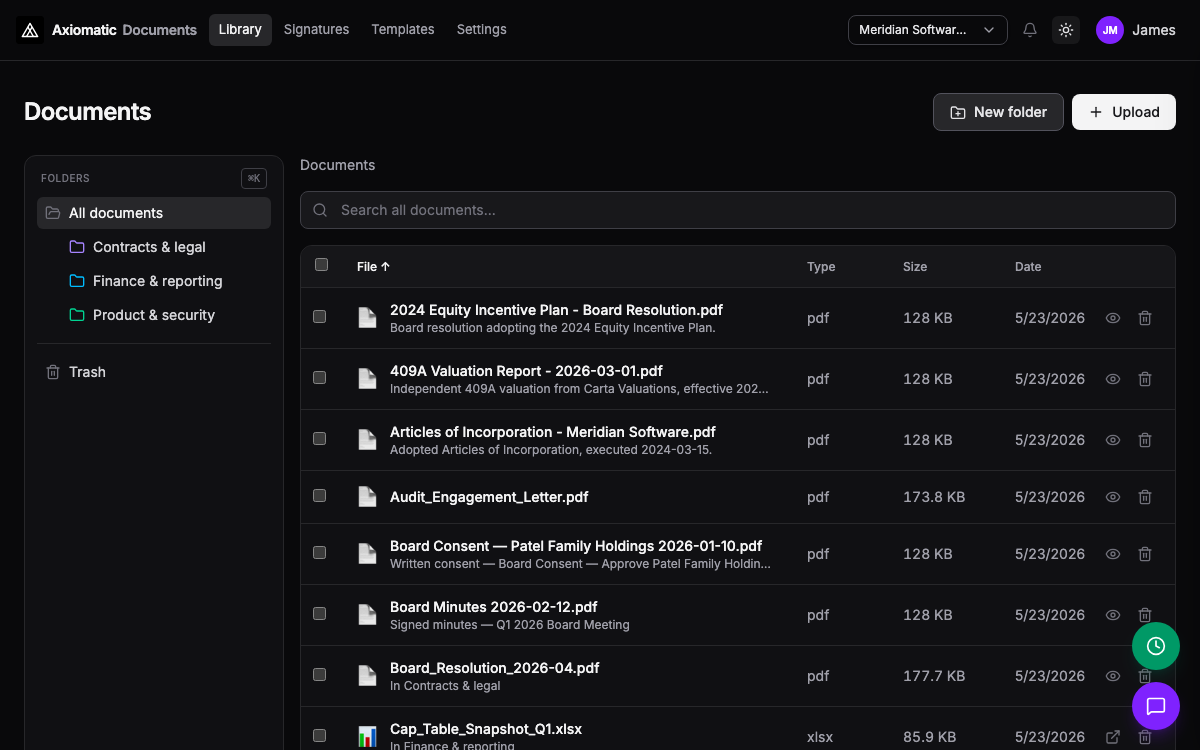This screenshot has width=1200, height=750.
Task: Open the Meridian Software workspace dropdown
Action: [928, 30]
